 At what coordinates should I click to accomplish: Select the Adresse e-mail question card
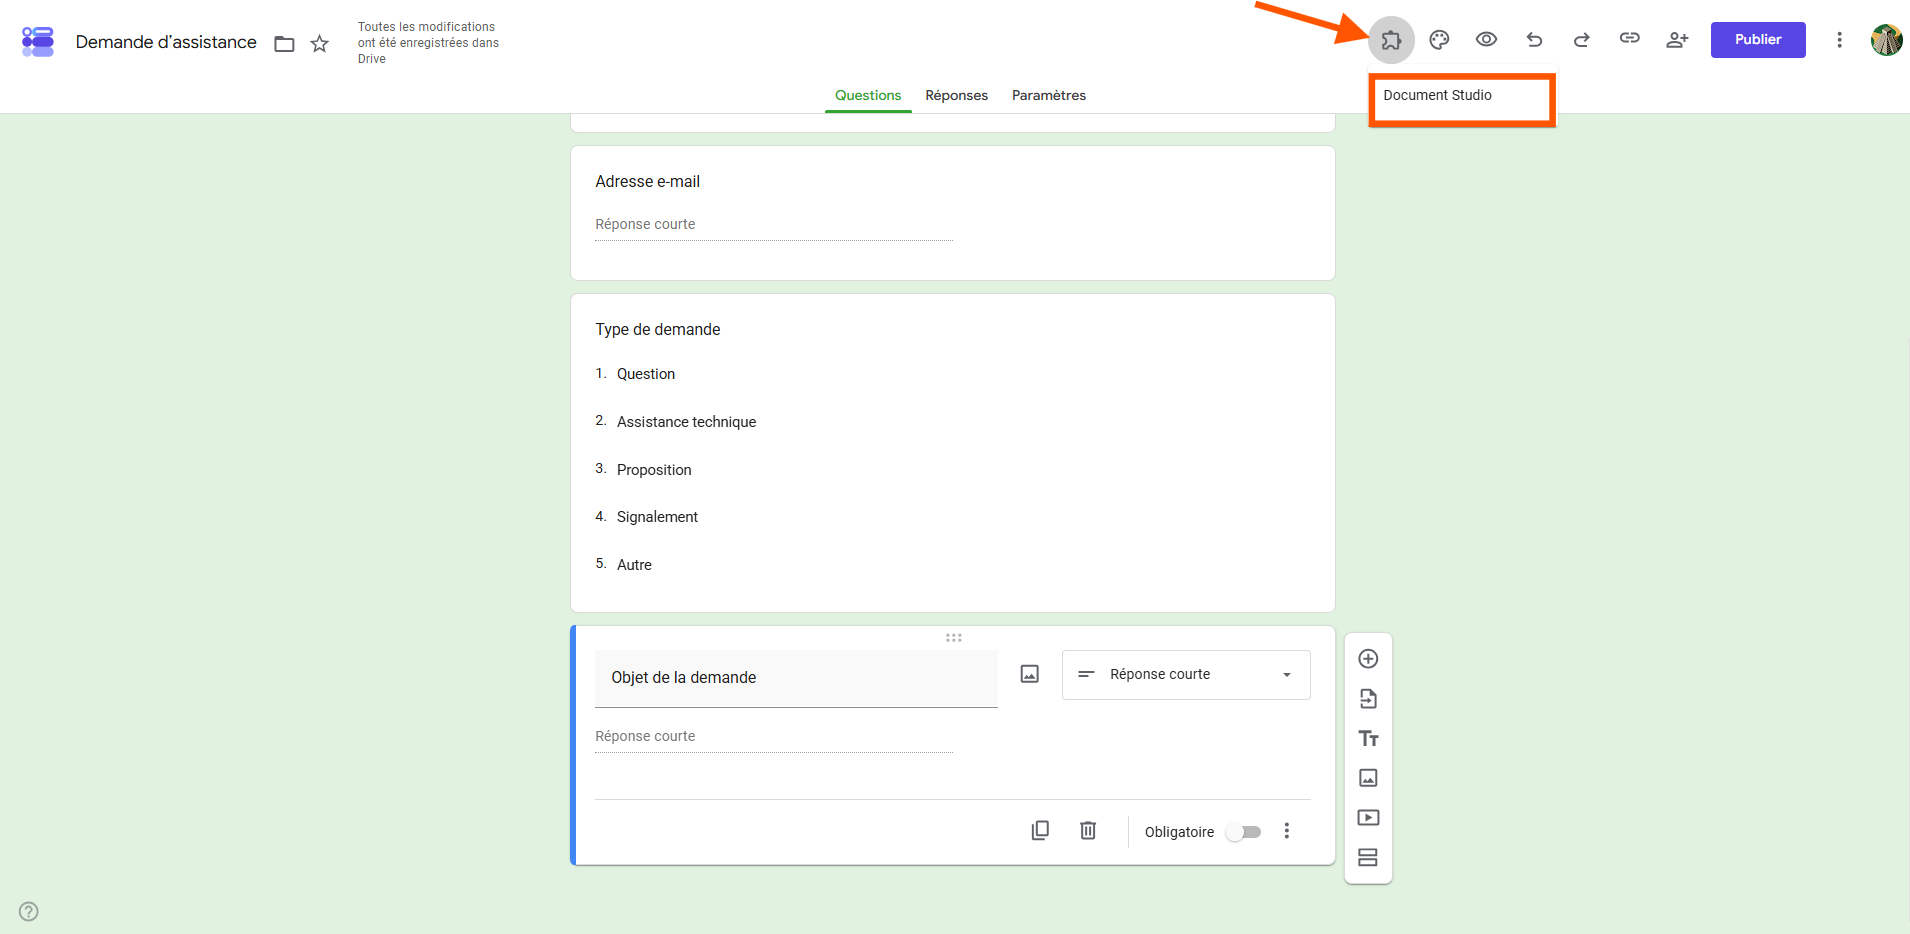952,213
